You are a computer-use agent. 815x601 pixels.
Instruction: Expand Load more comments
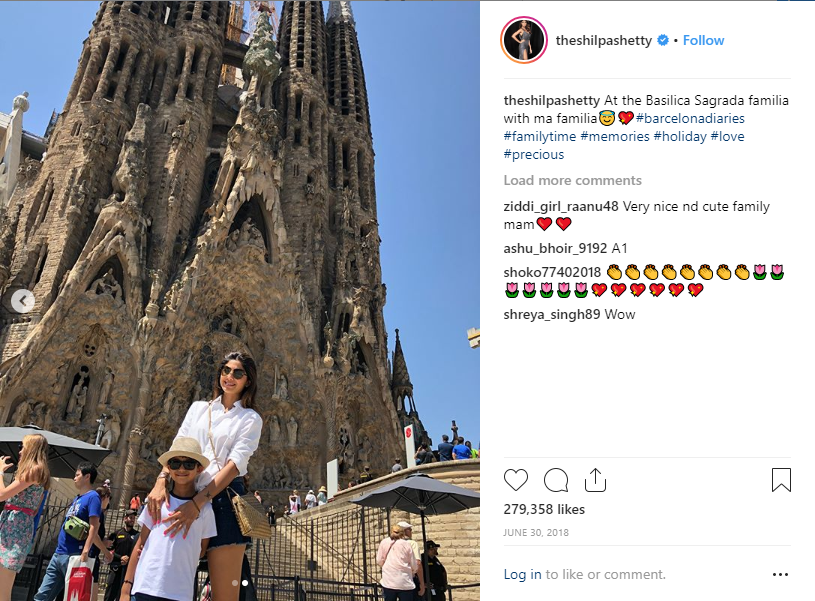coord(572,180)
